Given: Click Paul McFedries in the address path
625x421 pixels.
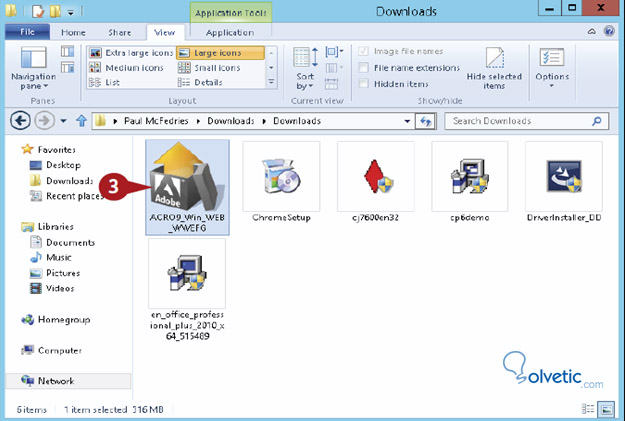Looking at the screenshot, I should (x=156, y=121).
